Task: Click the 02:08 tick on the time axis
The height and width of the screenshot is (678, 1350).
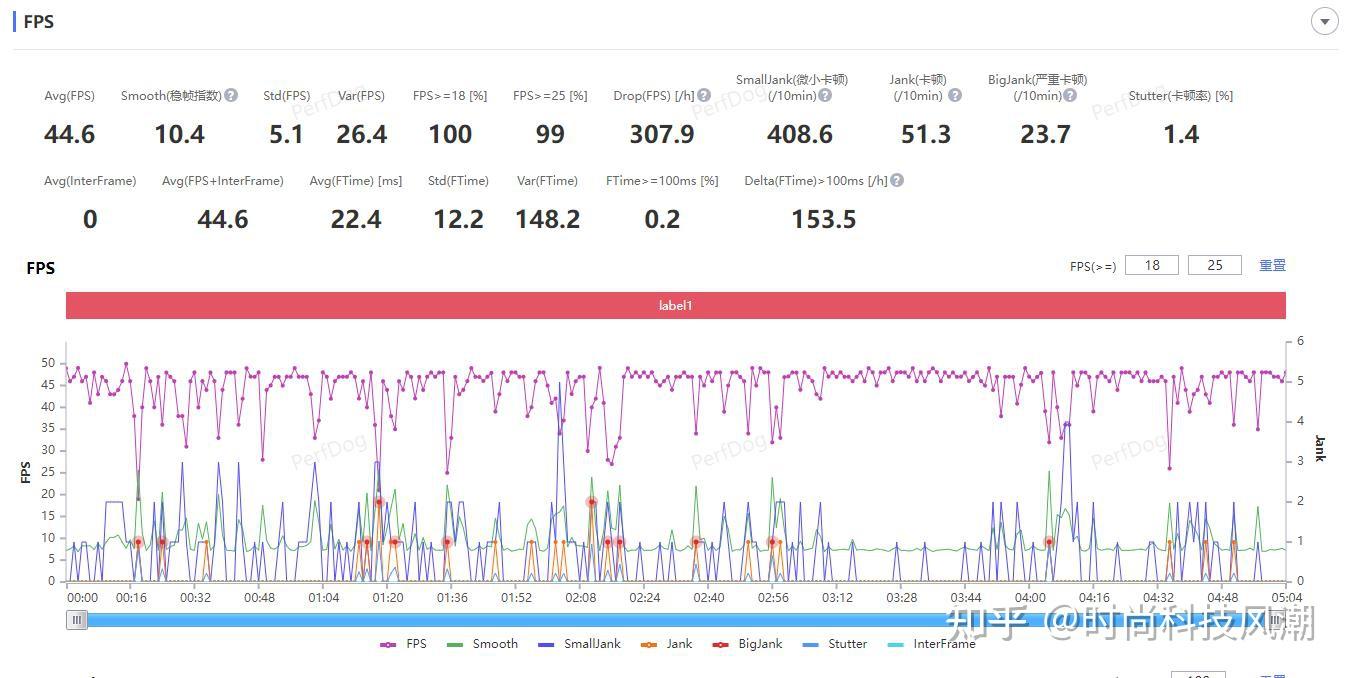Action: point(581,598)
